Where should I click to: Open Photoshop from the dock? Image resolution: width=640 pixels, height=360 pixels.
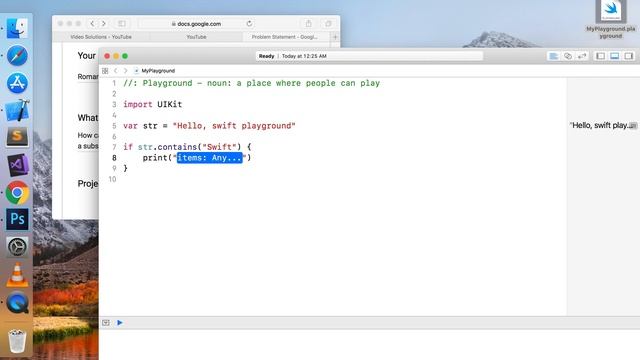tap(17, 219)
